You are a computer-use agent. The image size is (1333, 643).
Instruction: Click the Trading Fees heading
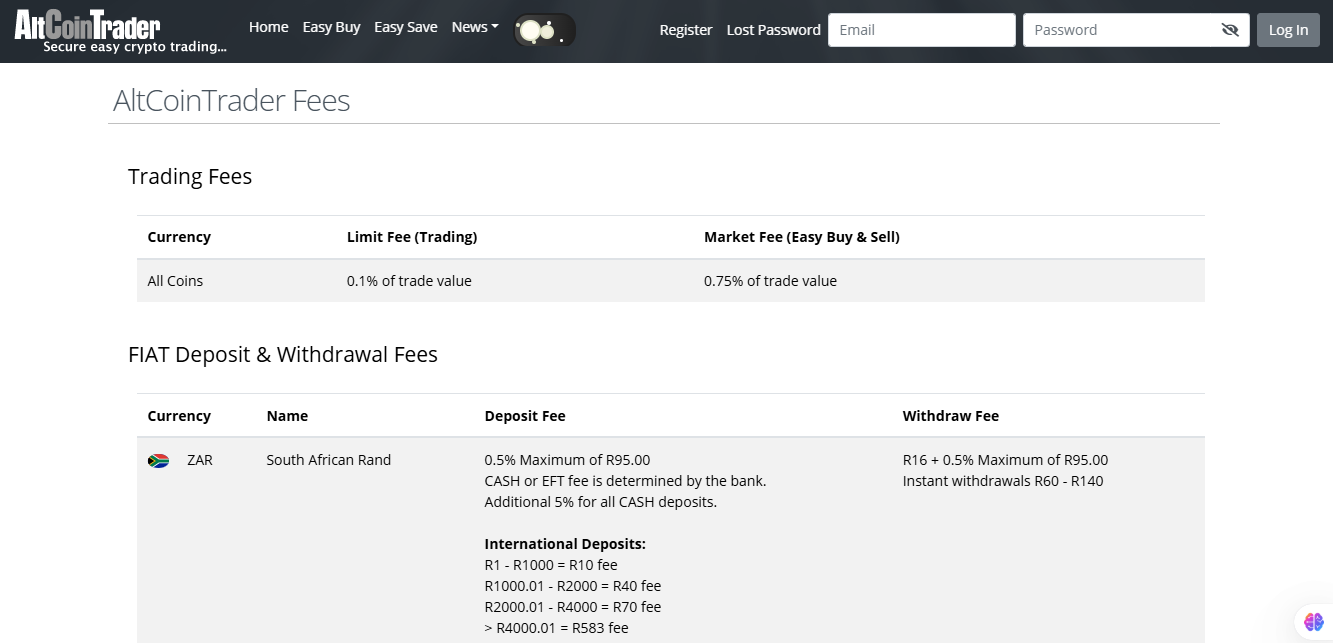pyautogui.click(x=190, y=177)
